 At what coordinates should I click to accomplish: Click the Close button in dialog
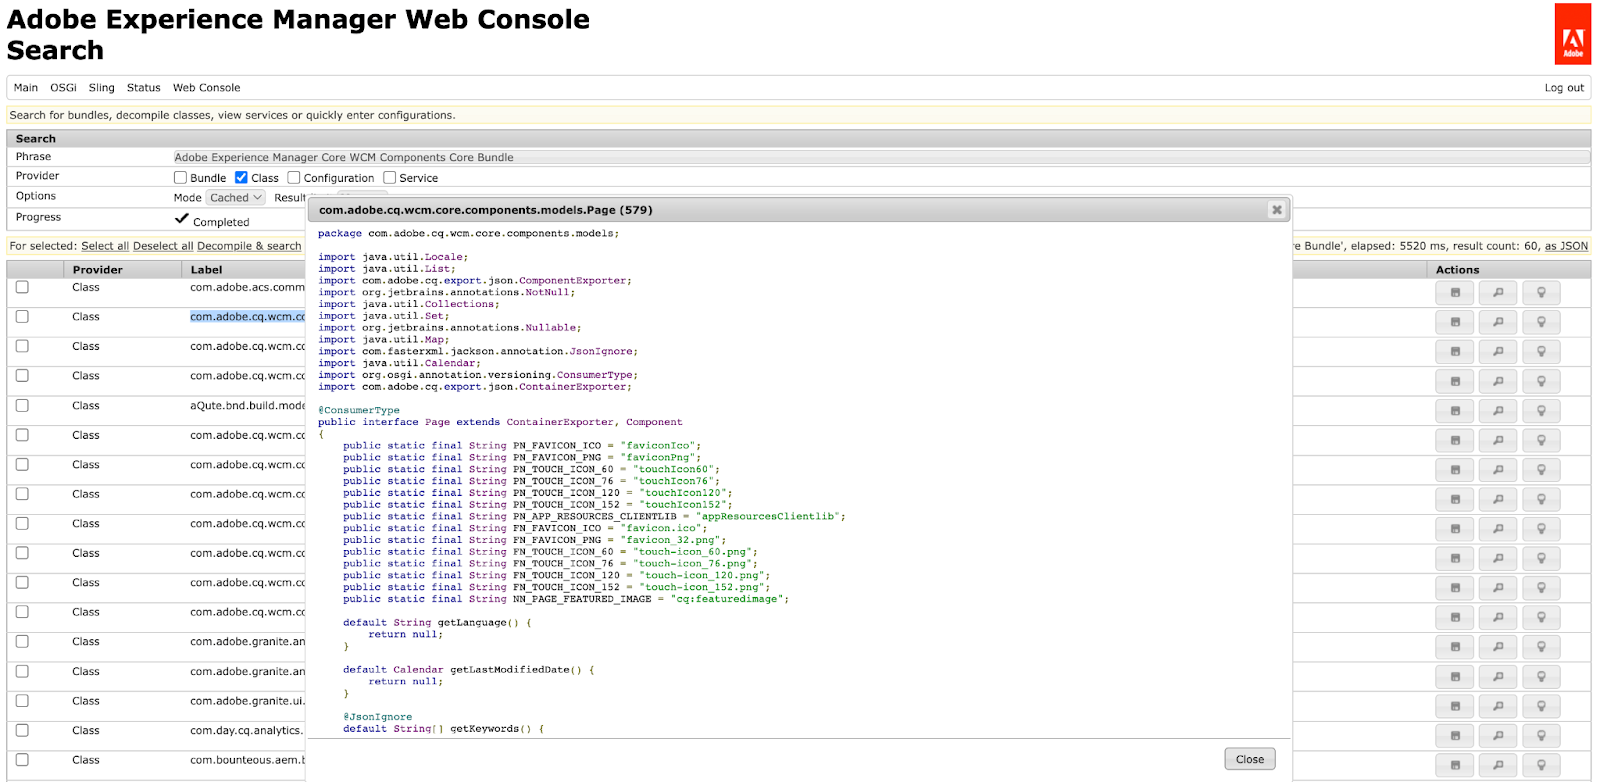1250,759
